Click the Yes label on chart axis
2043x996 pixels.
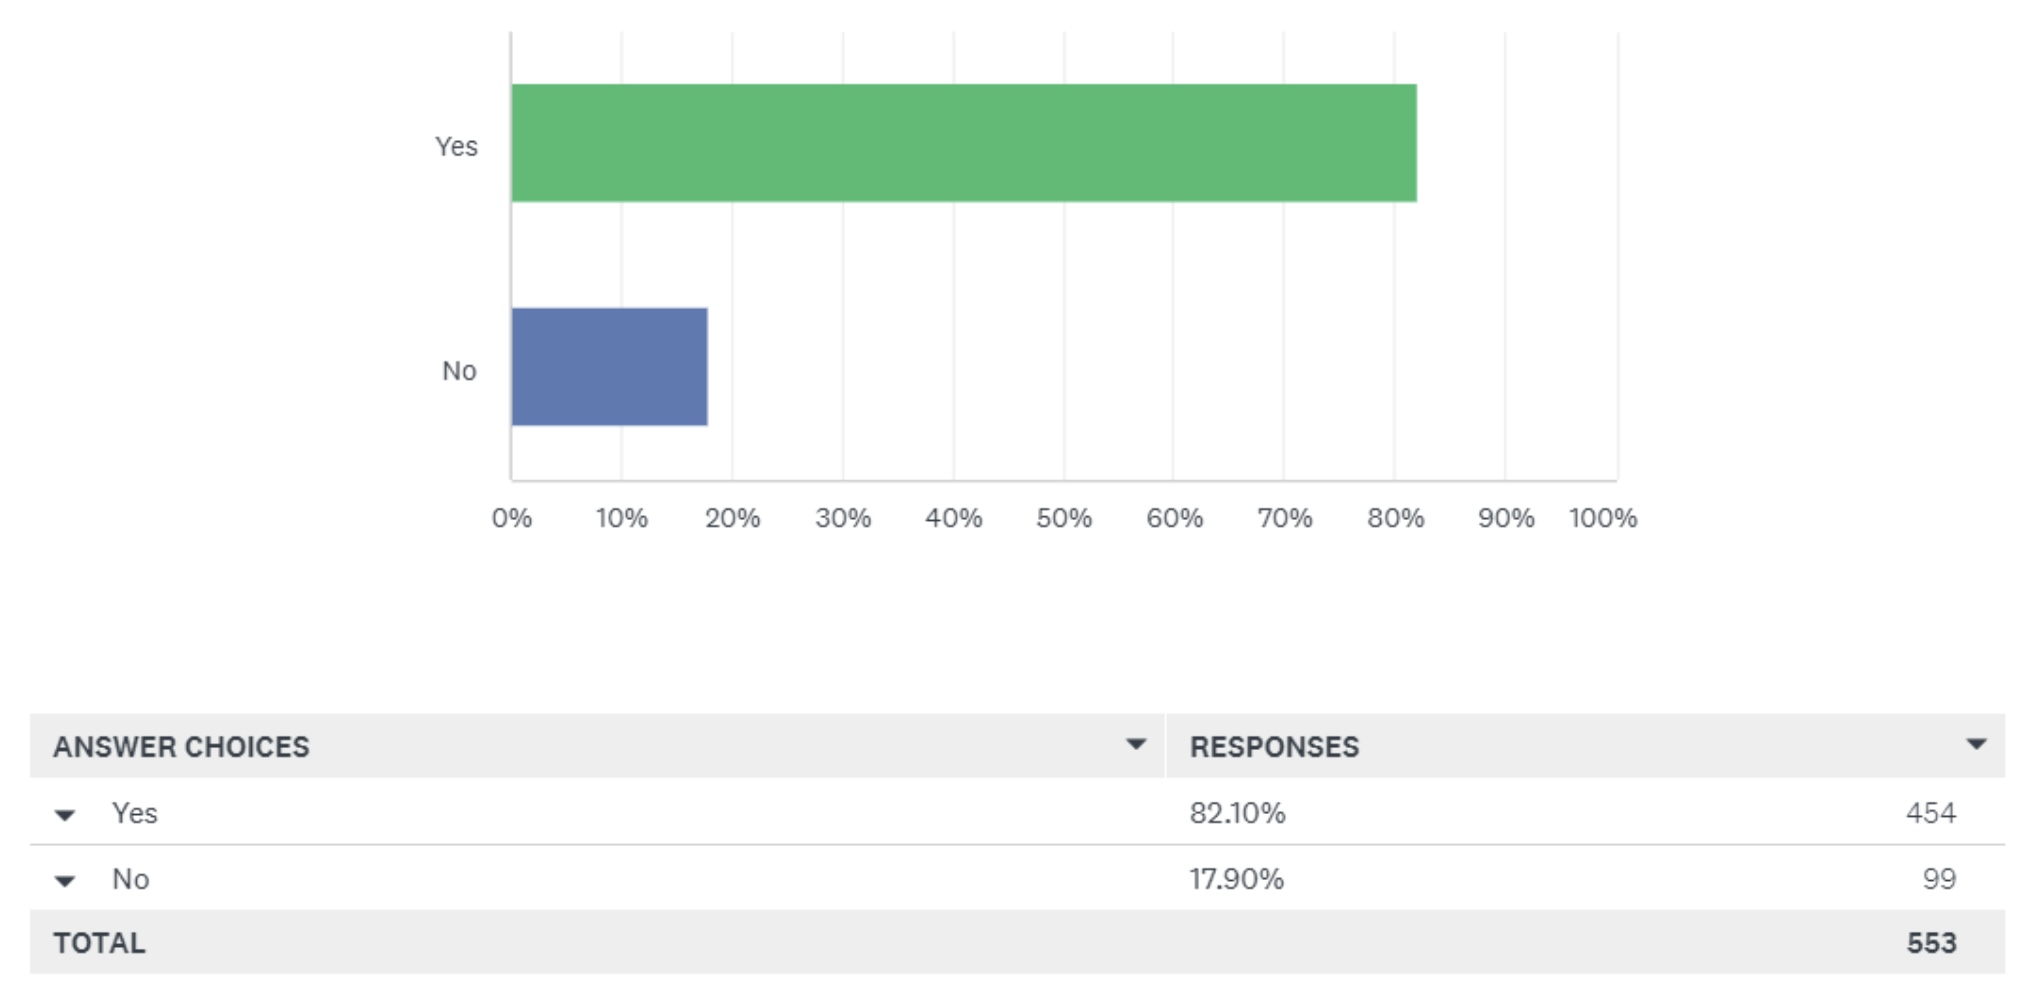click(456, 147)
